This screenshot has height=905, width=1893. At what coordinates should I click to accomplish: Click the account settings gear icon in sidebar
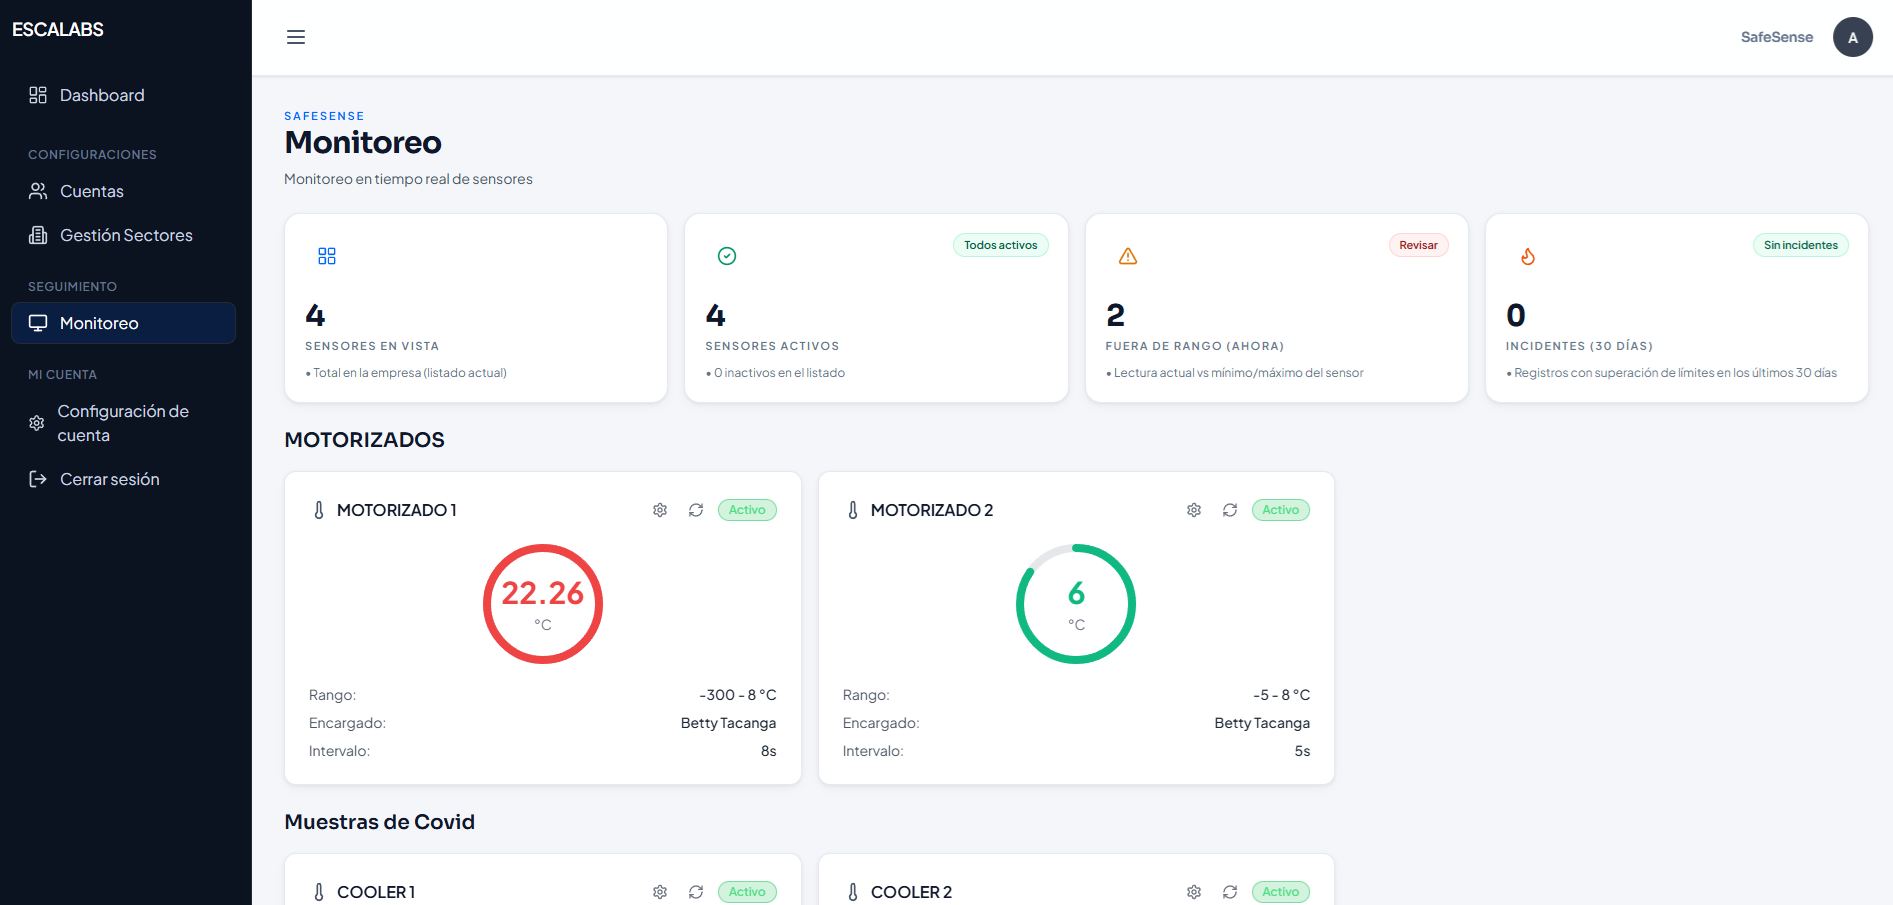37,423
